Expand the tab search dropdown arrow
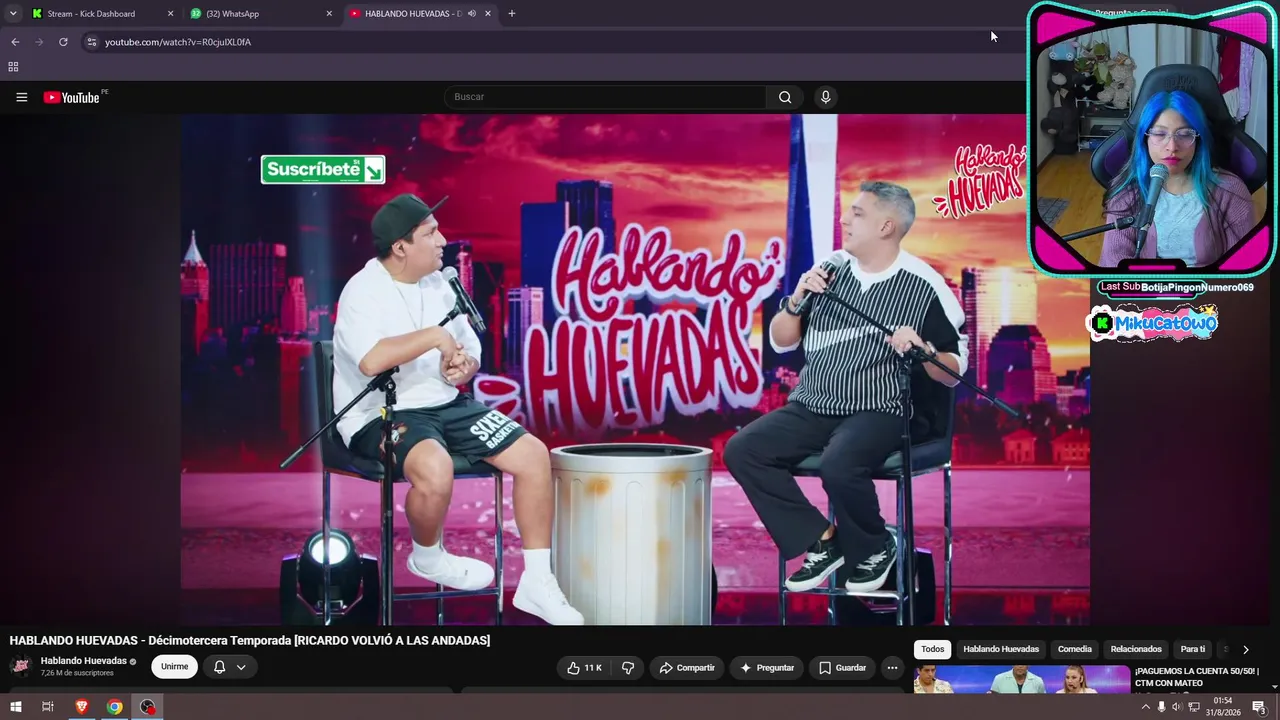This screenshot has width=1280, height=720. (x=12, y=14)
